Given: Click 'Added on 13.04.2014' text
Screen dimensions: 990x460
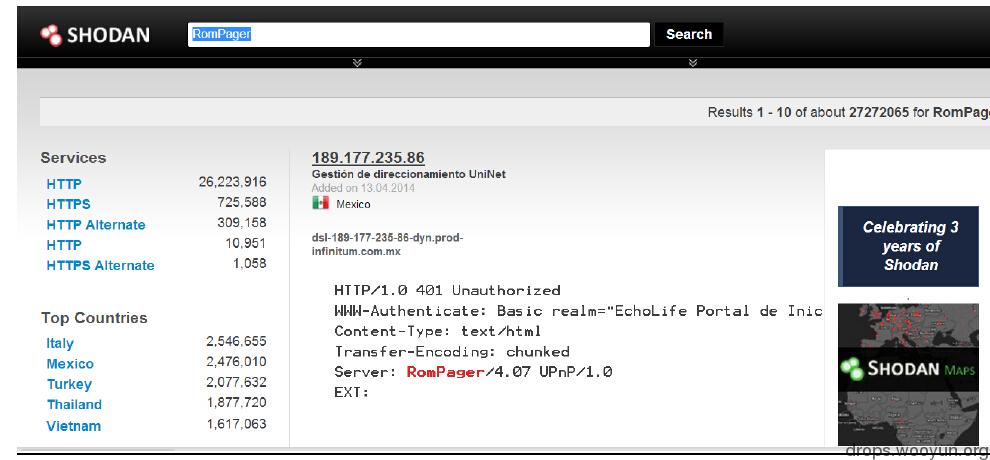Looking at the screenshot, I should tap(363, 188).
